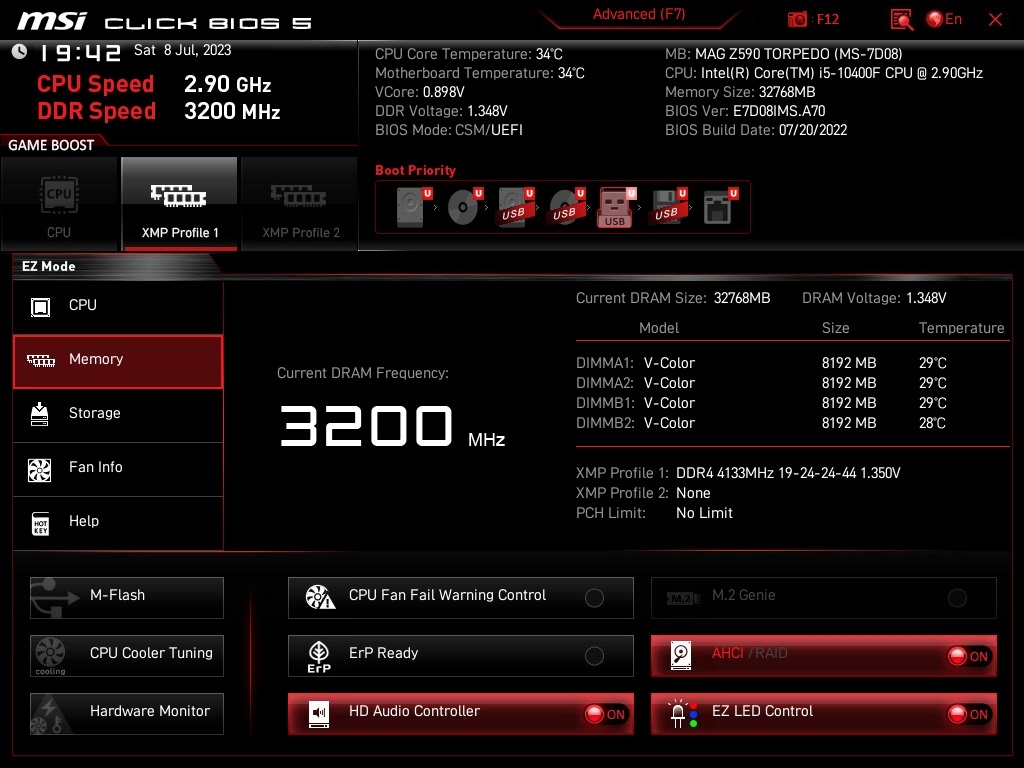
Task: Open the Hardware Monitor
Action: point(127,714)
